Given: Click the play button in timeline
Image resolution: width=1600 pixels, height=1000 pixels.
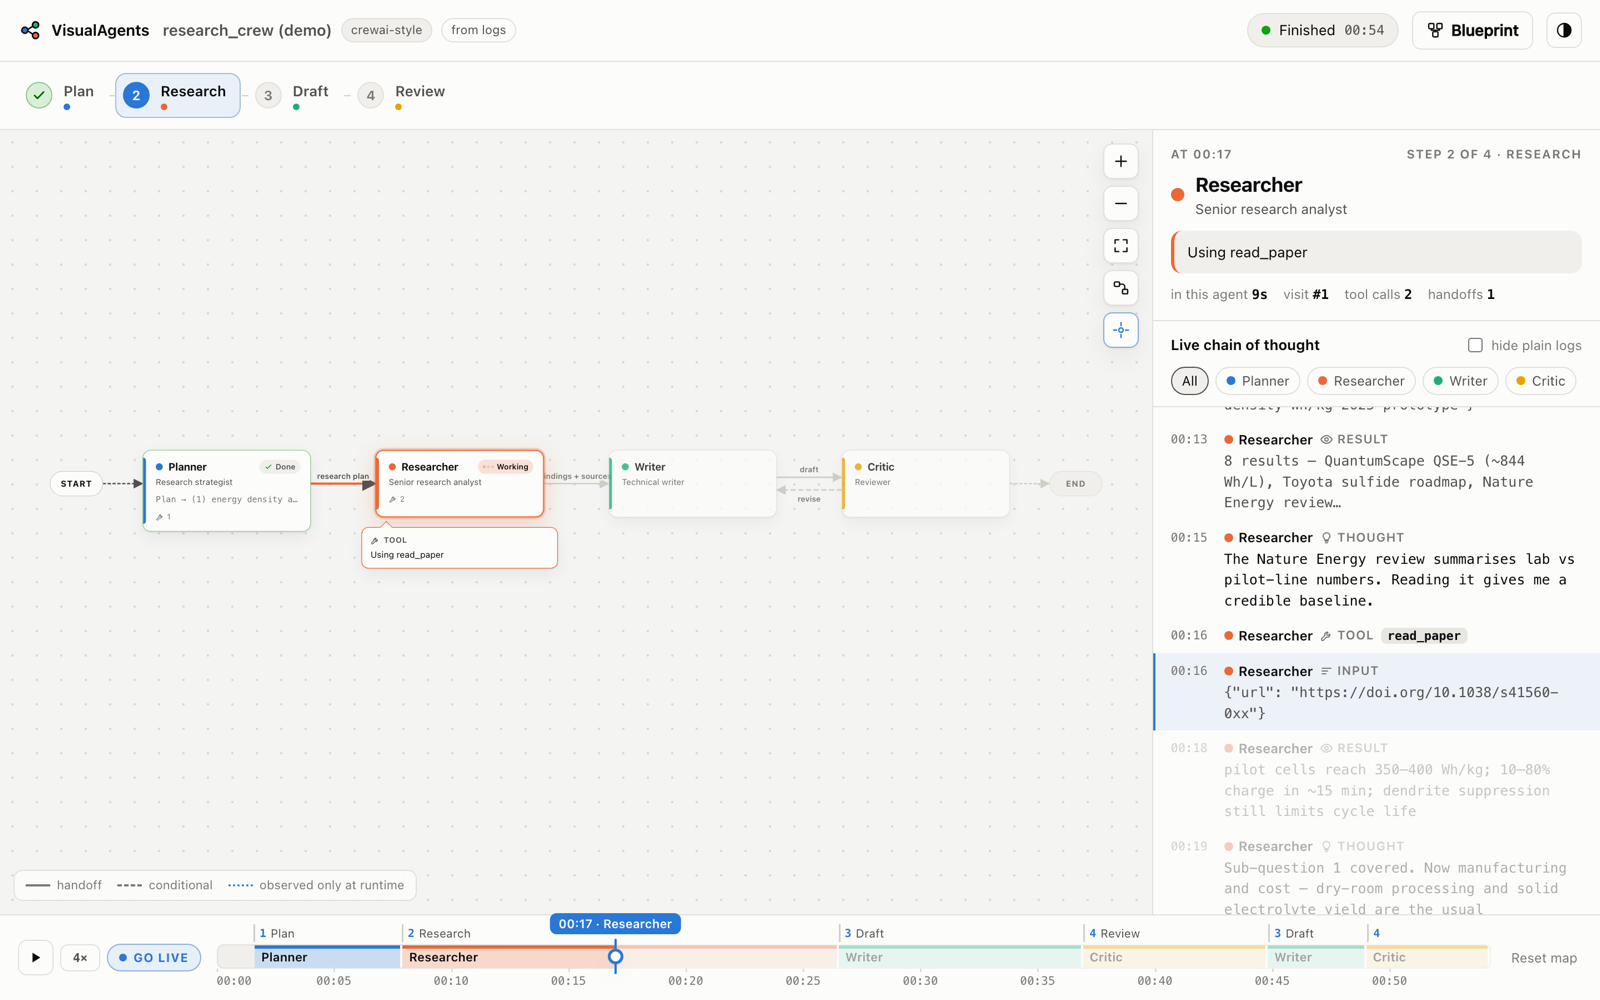Looking at the screenshot, I should coord(36,957).
